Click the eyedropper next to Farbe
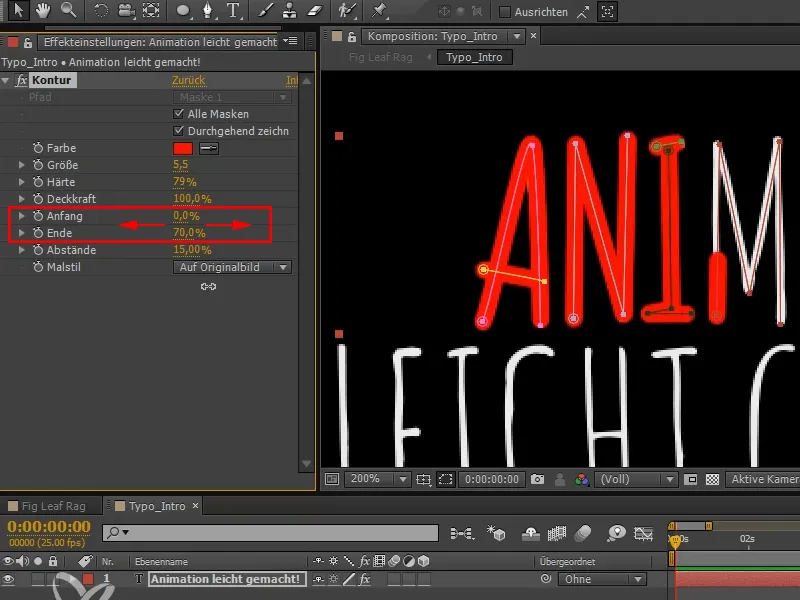This screenshot has width=800, height=600. 209,148
